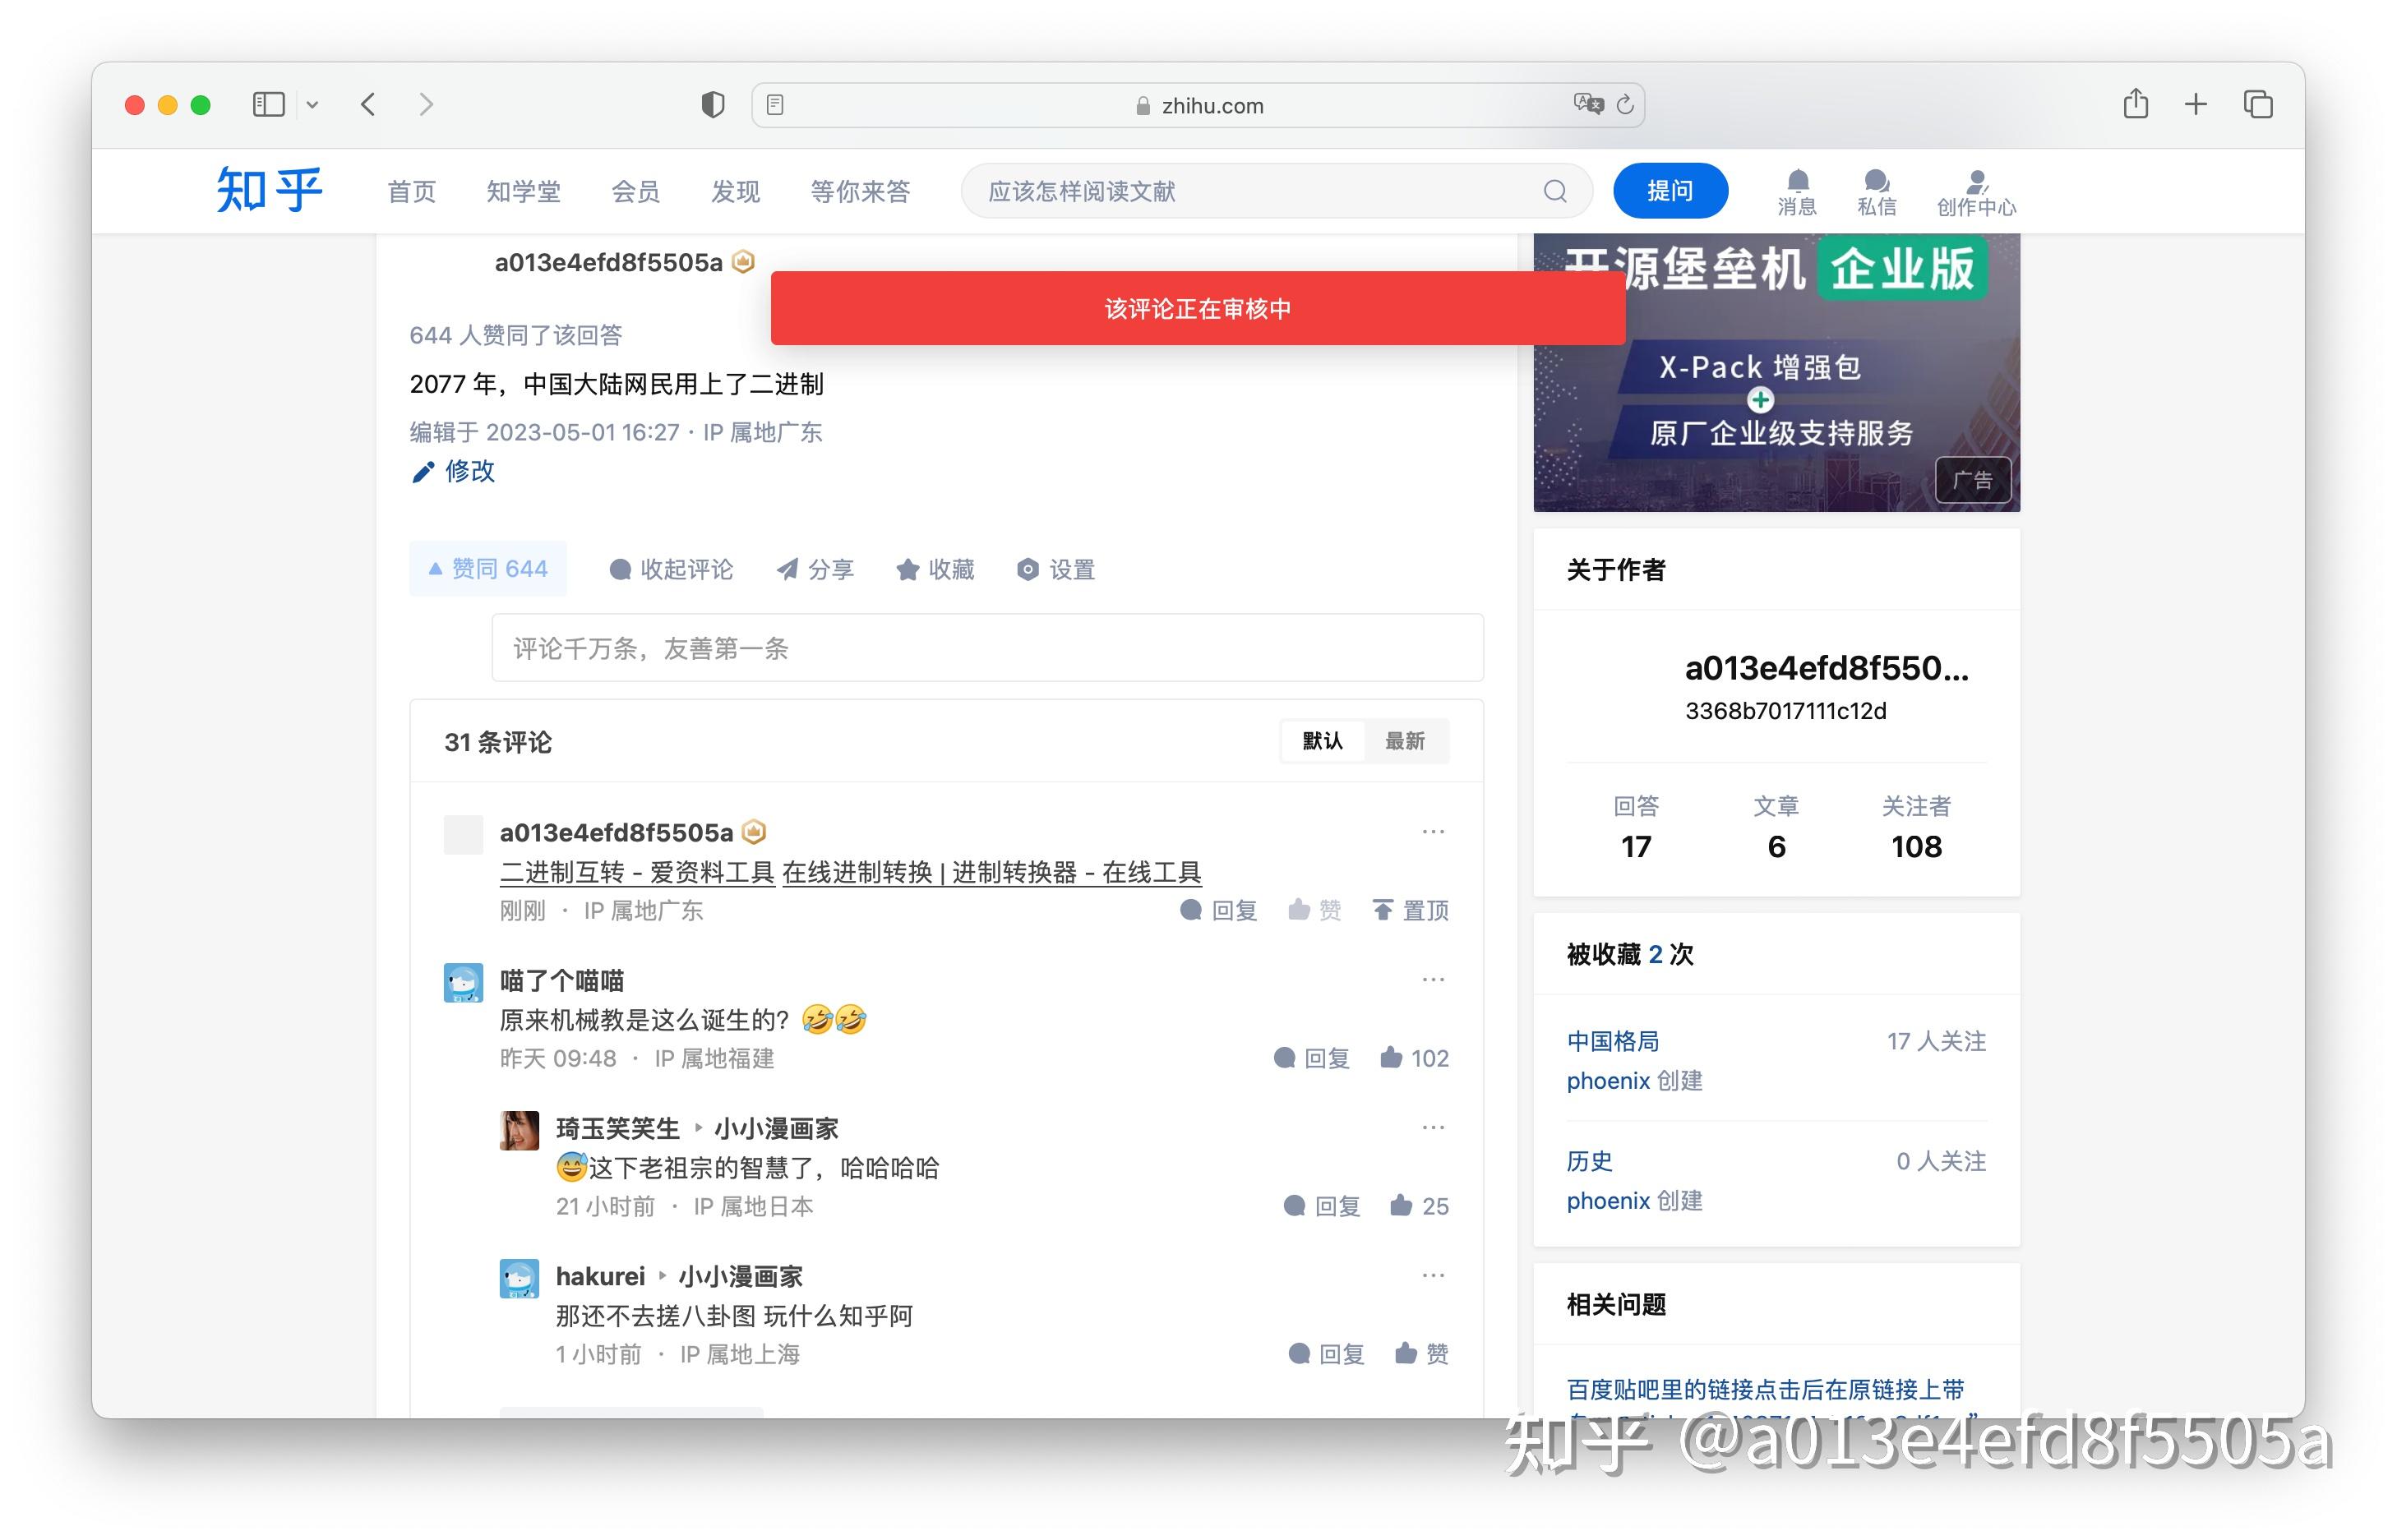Open 私信 messages icon
Screen dimensions: 2397x1540
pyautogui.click(x=1877, y=192)
